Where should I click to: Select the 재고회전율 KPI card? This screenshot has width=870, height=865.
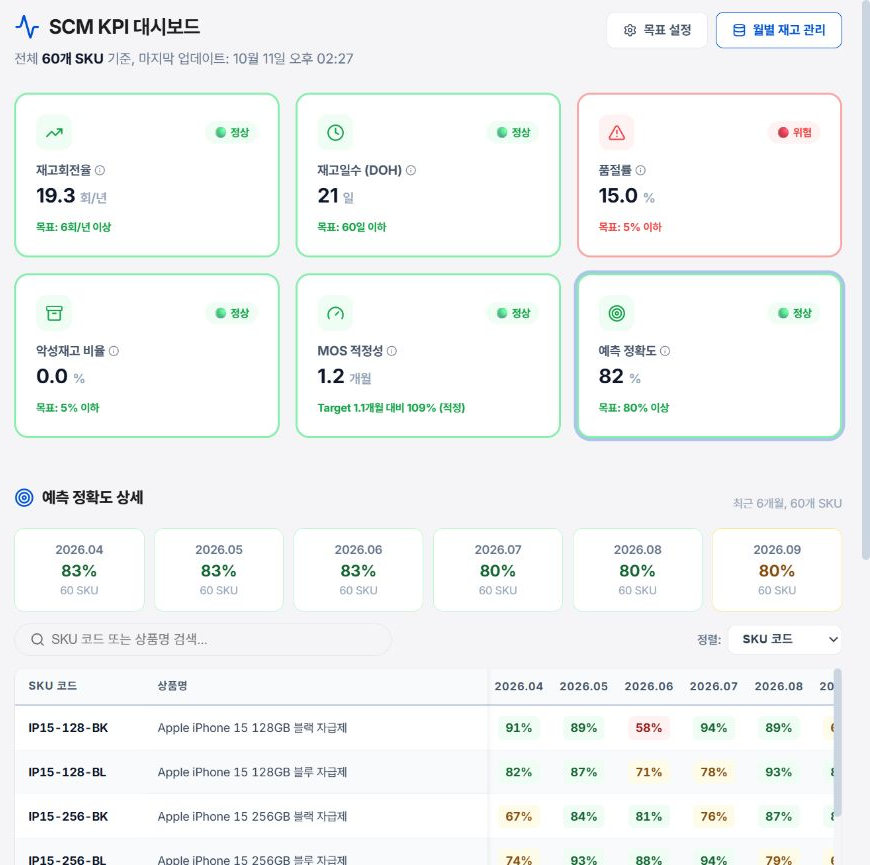147,175
